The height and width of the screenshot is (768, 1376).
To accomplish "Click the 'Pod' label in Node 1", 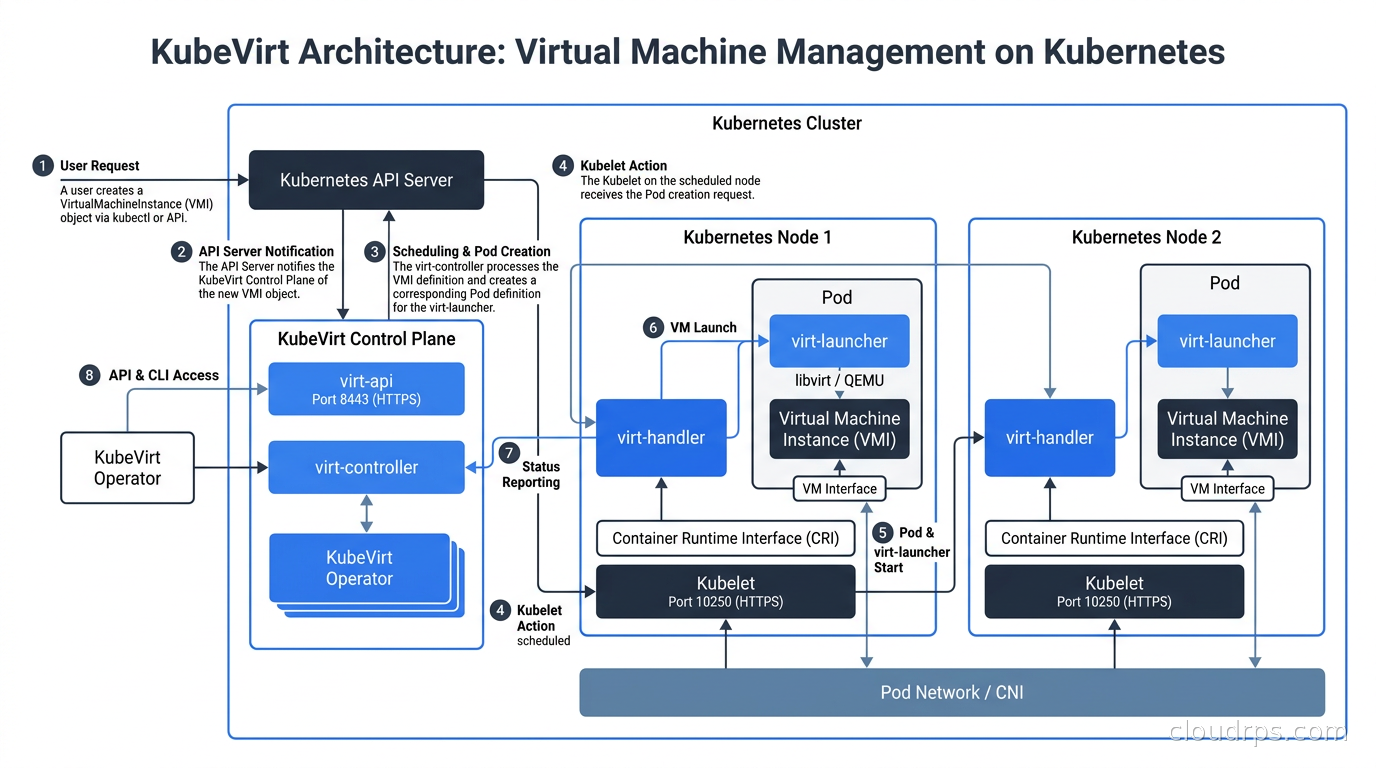I will tap(836, 297).
